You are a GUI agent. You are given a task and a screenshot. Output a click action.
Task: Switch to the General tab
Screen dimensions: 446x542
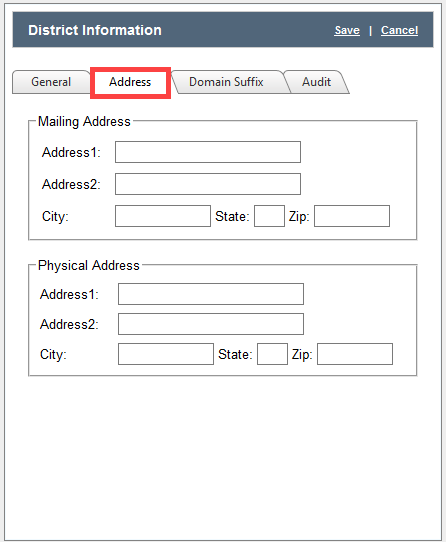coord(51,82)
